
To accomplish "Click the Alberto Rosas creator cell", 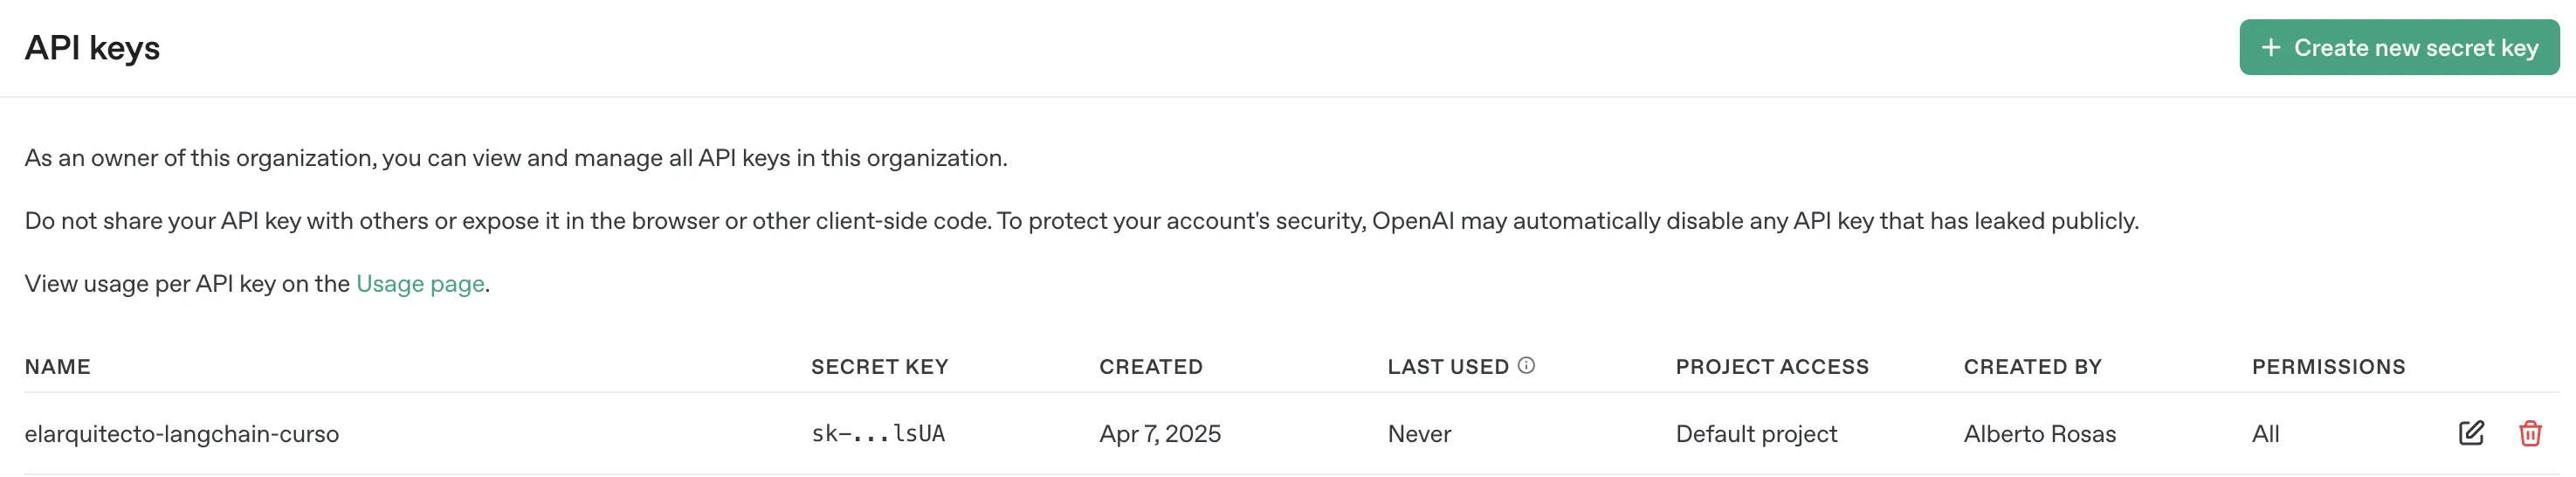I will click(x=2039, y=434).
